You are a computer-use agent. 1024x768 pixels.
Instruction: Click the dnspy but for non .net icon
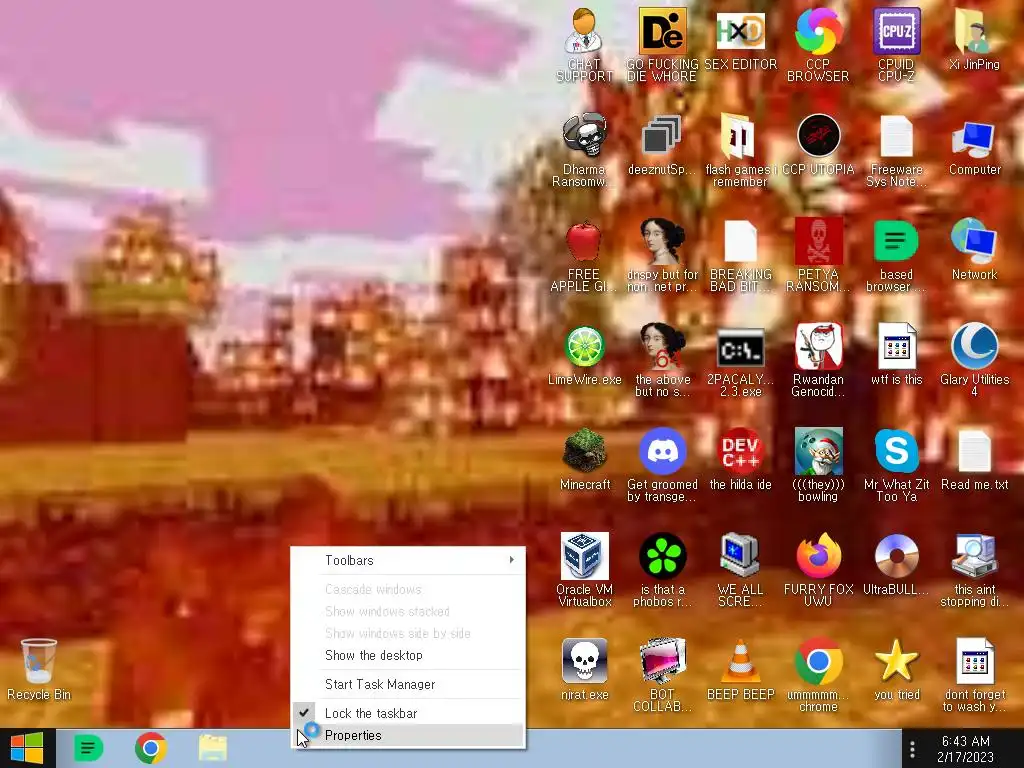[662, 255]
